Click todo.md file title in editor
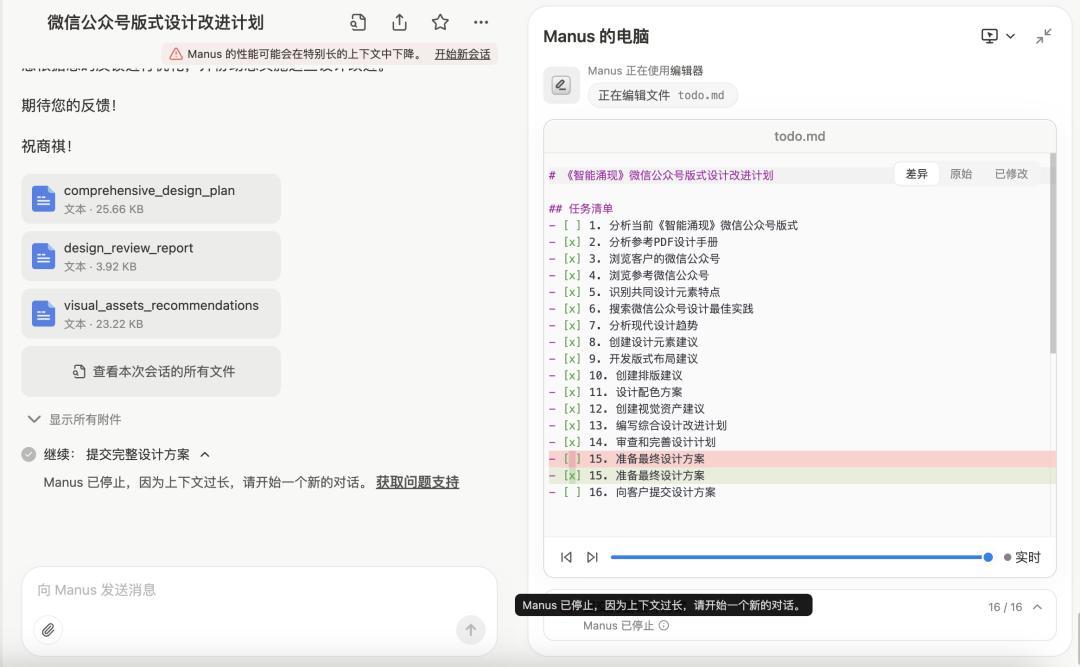Screen dimensions: 1080x667 (x=800, y=136)
